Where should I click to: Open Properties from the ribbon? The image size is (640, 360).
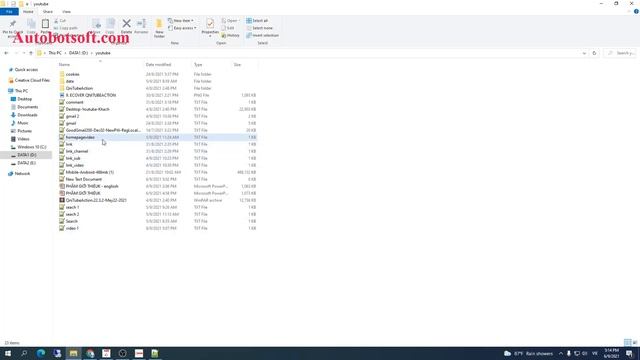(x=210, y=27)
